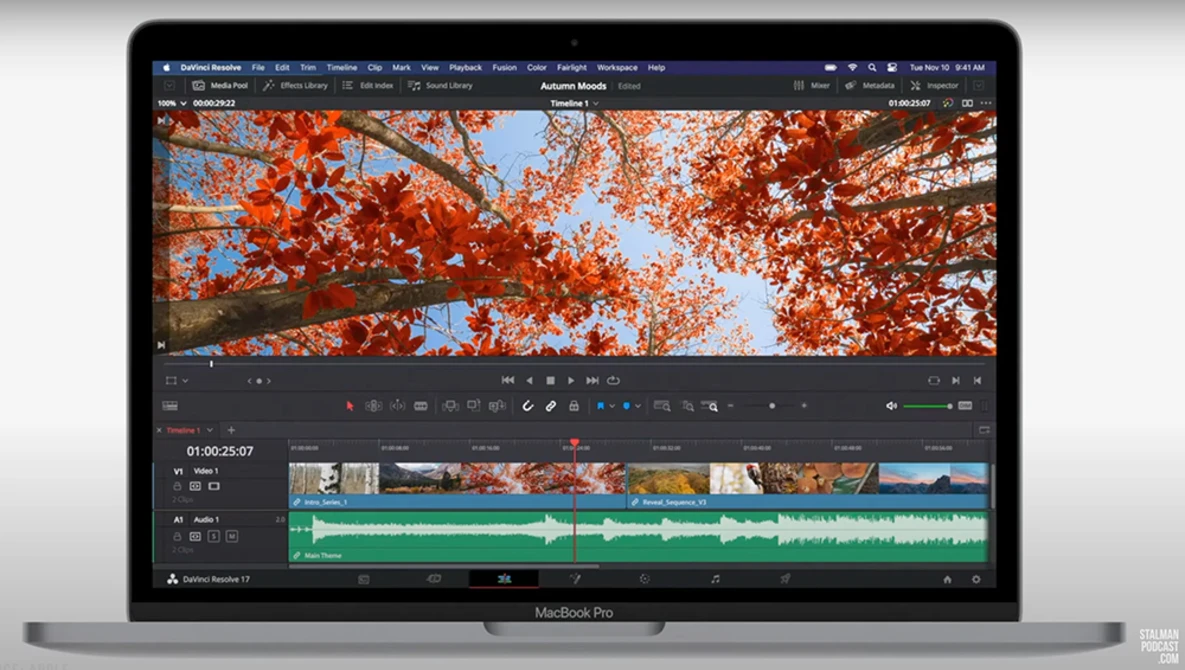Go to the Fusion page
The image size is (1185, 670).
(575, 579)
